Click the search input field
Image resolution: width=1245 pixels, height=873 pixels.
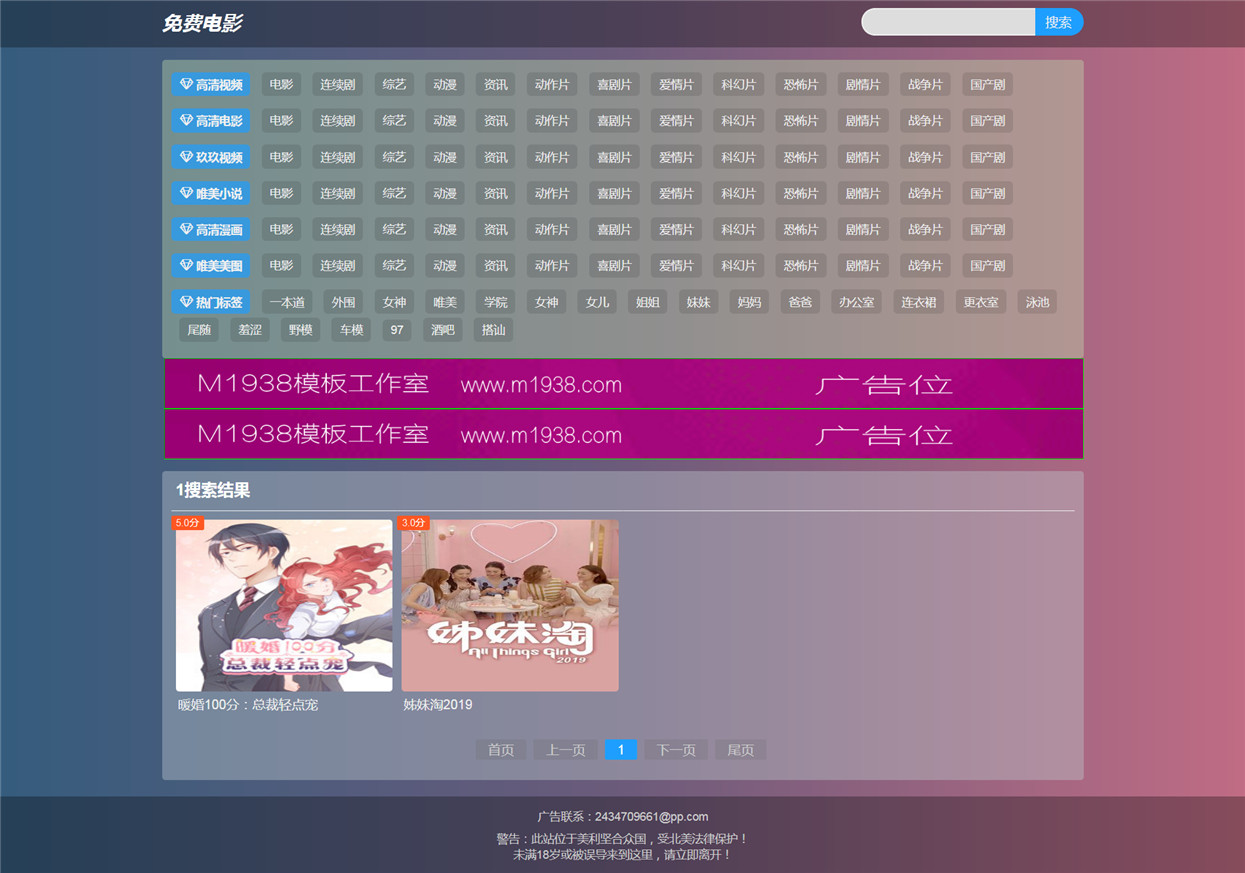(x=948, y=22)
